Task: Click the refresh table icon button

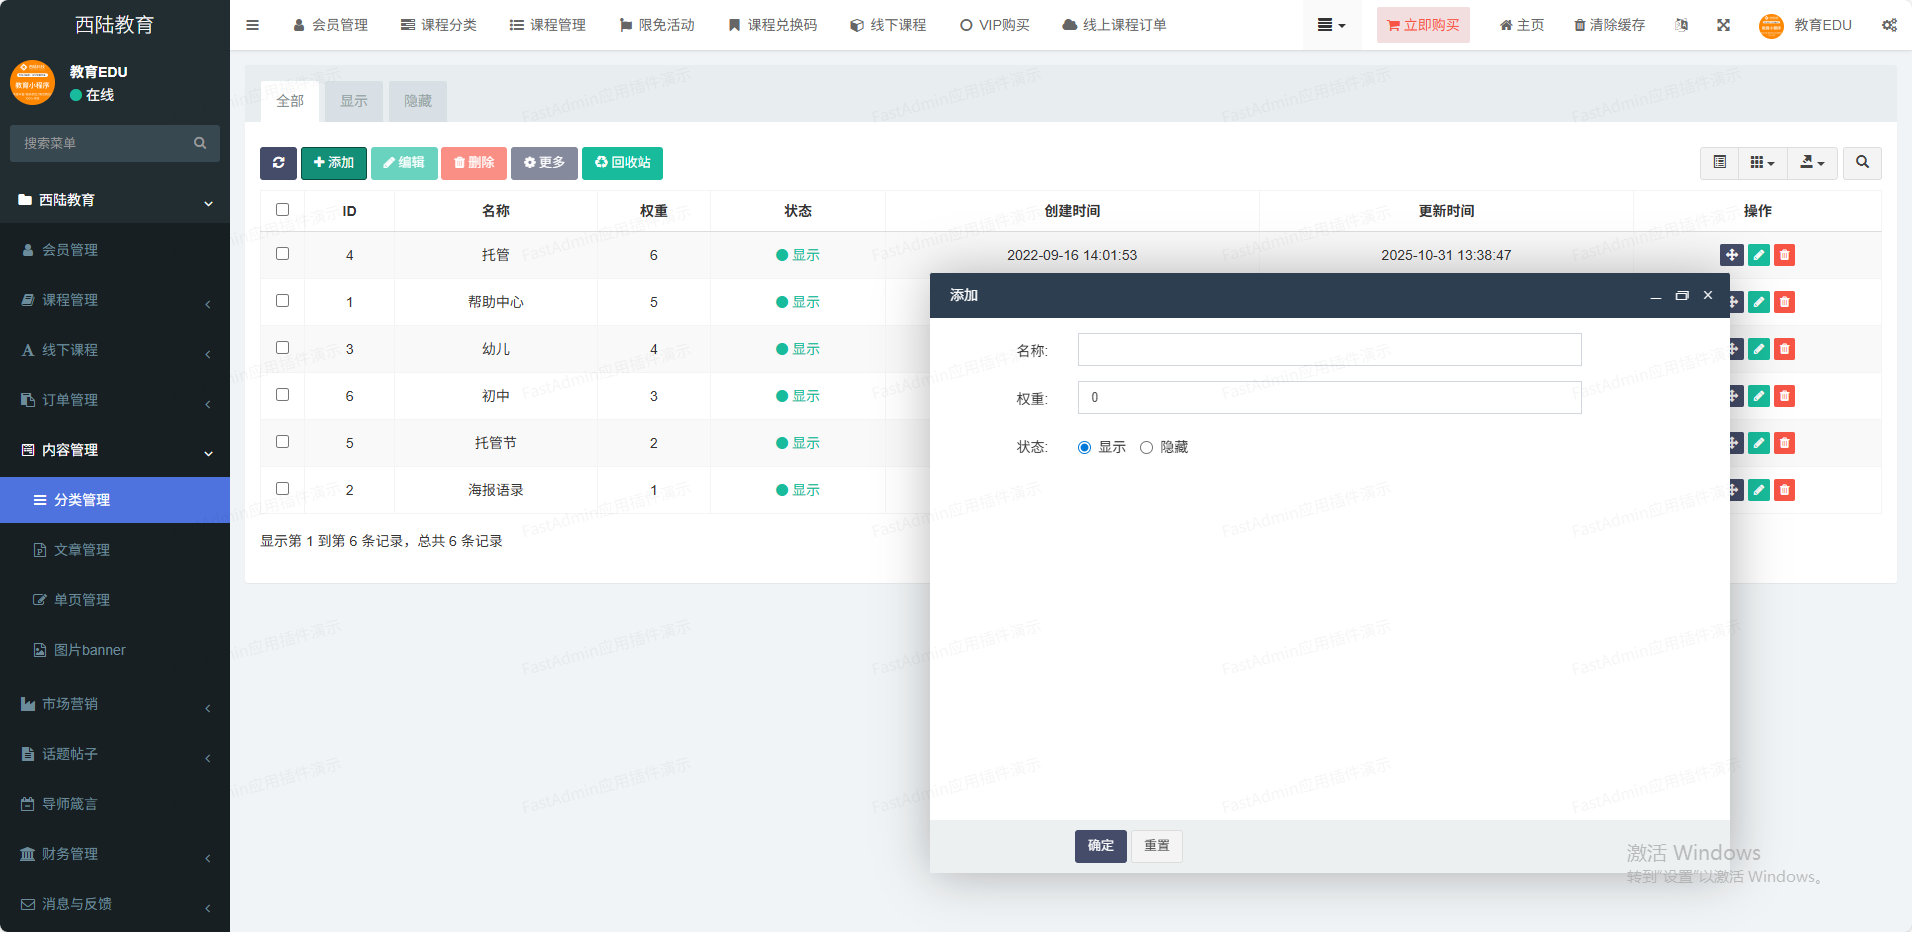Action: (278, 163)
